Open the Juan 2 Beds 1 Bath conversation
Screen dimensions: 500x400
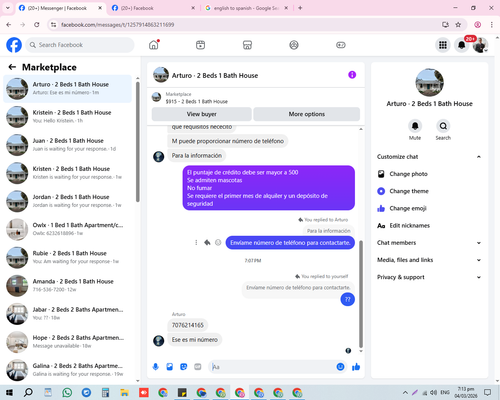[68, 145]
